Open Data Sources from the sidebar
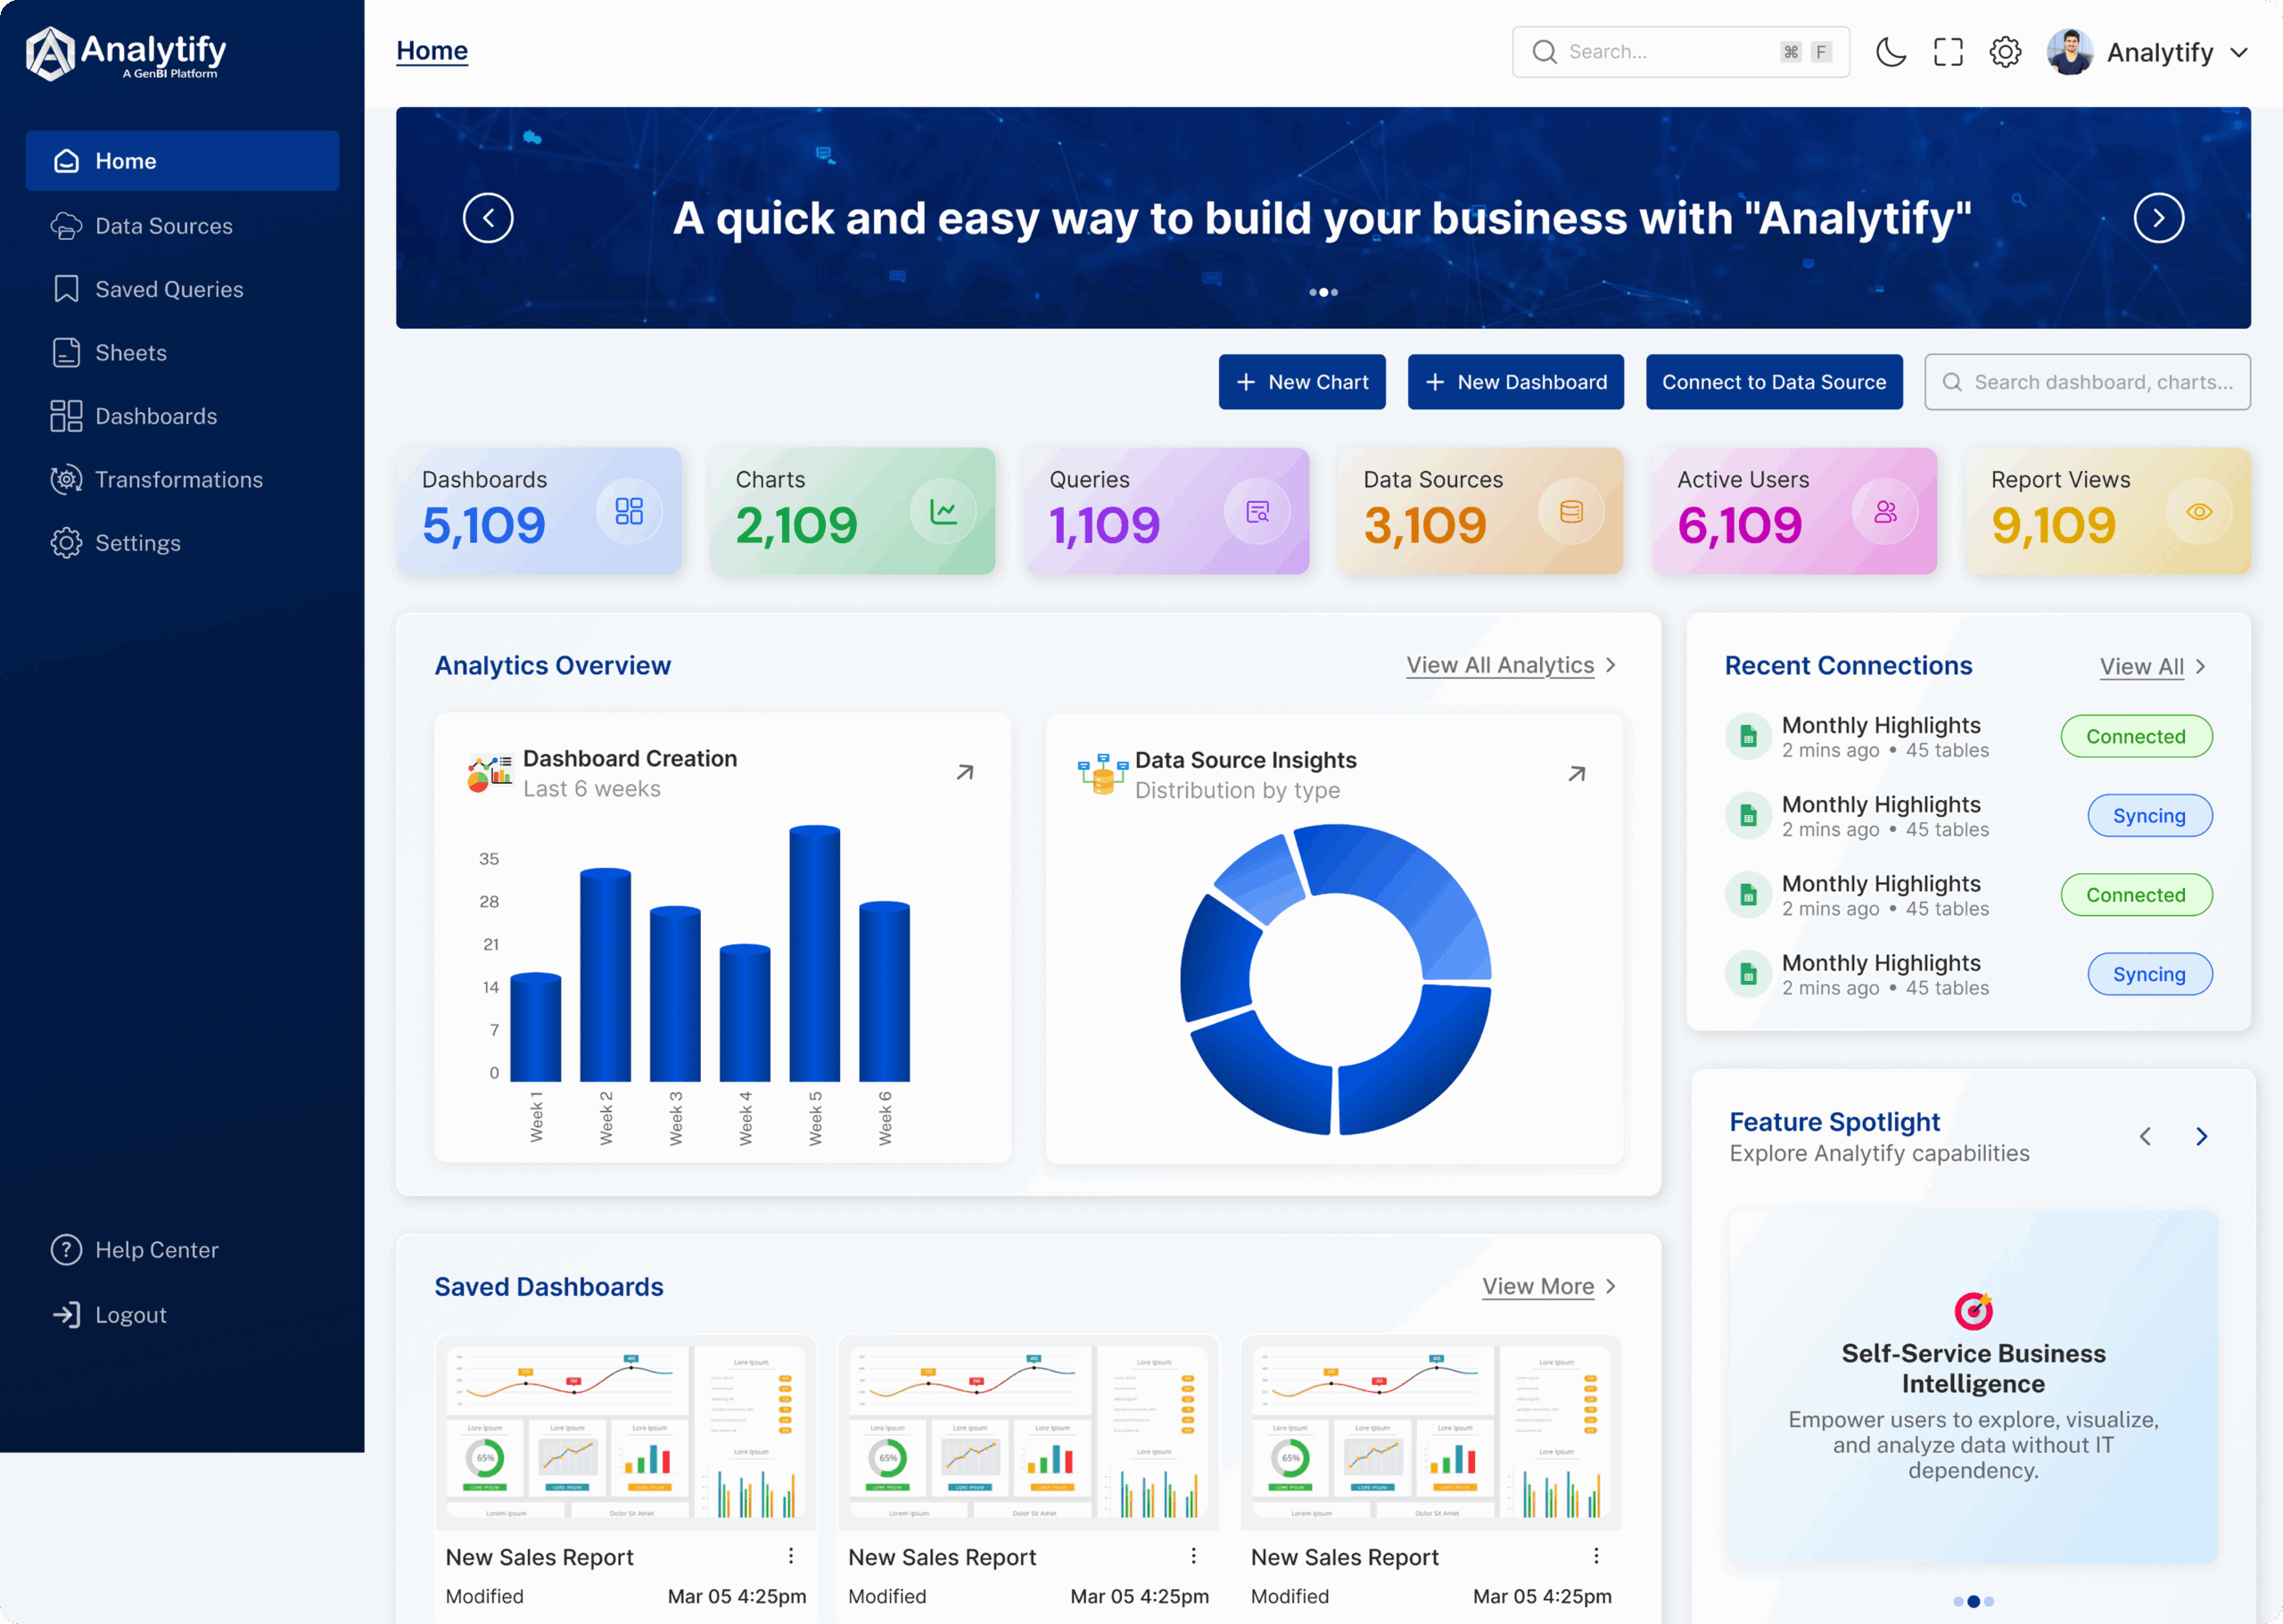 (x=164, y=226)
